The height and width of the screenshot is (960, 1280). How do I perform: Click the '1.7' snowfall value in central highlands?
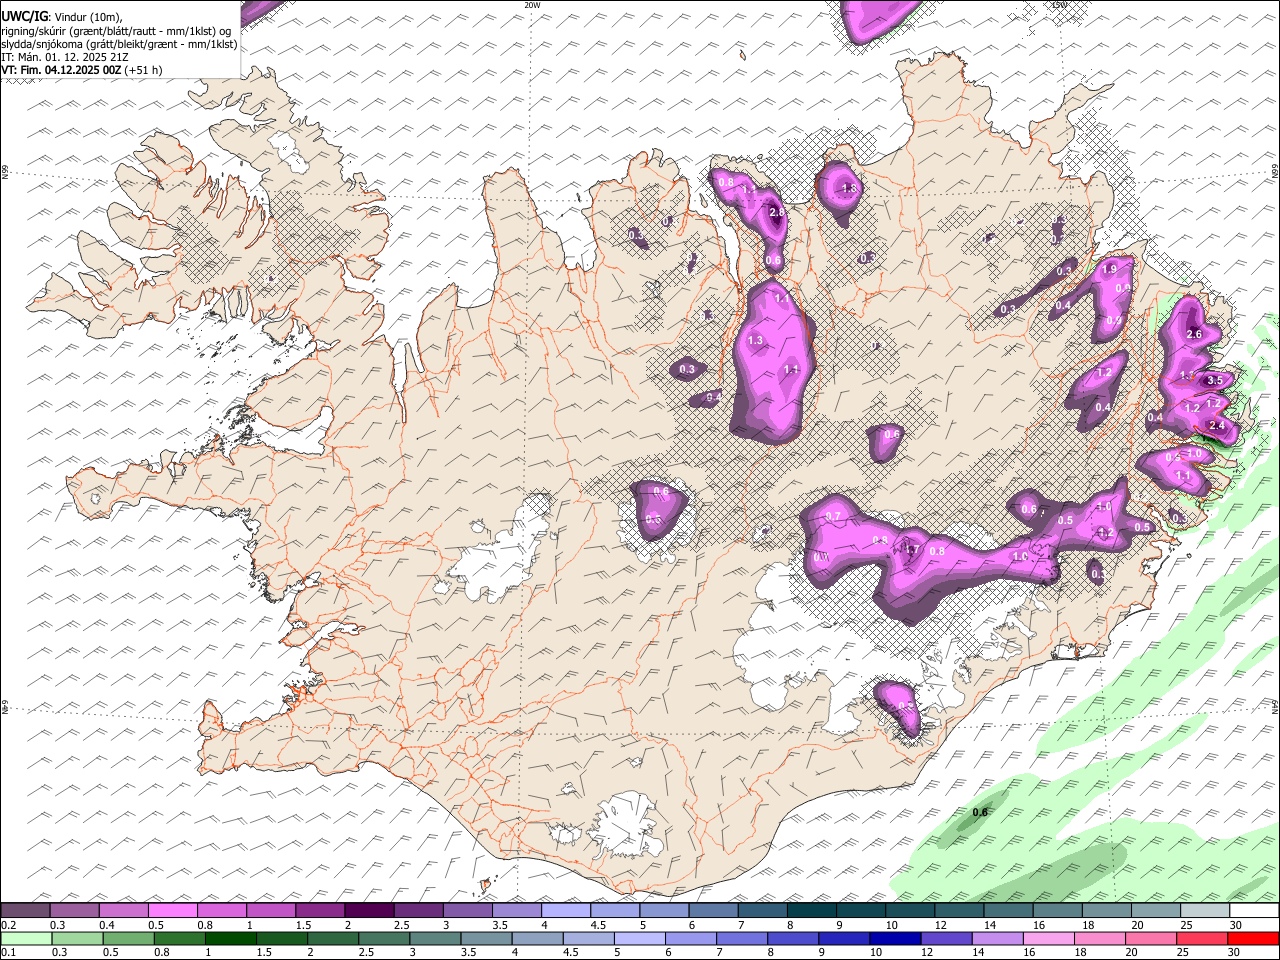point(911,549)
